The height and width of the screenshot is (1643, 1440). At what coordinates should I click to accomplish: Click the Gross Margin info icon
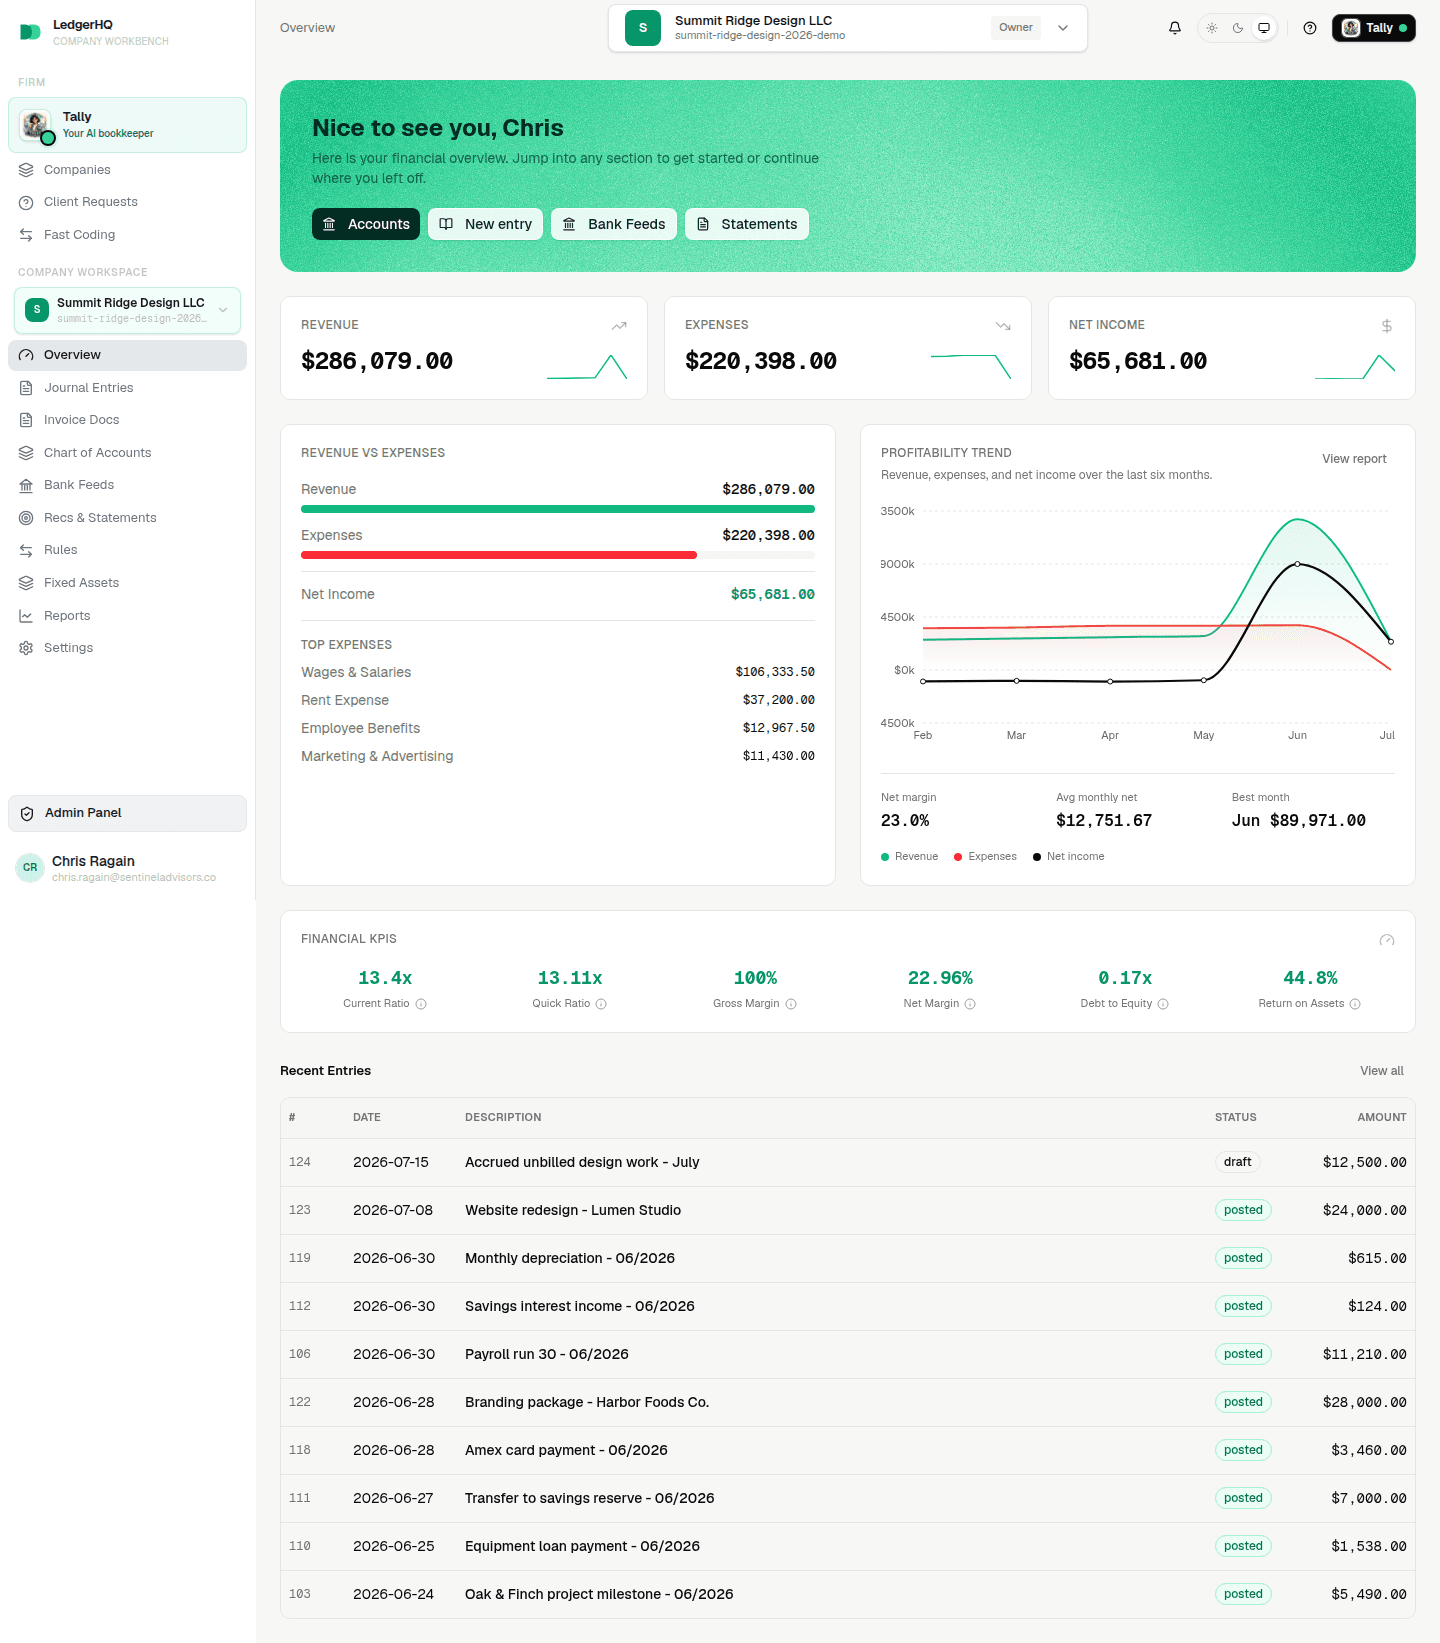(x=791, y=1004)
